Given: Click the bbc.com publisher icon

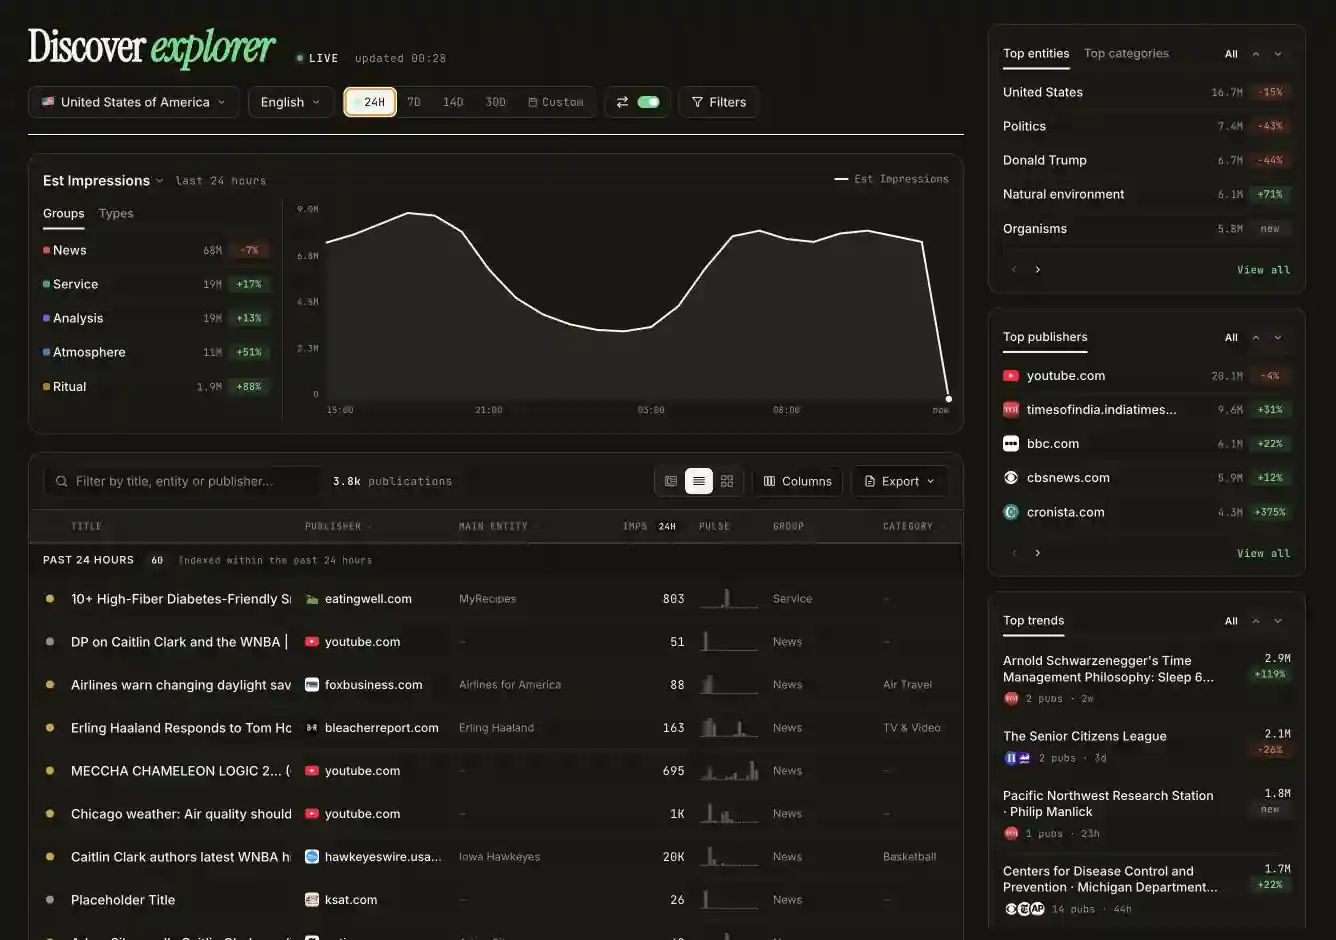Looking at the screenshot, I should (x=1011, y=444).
